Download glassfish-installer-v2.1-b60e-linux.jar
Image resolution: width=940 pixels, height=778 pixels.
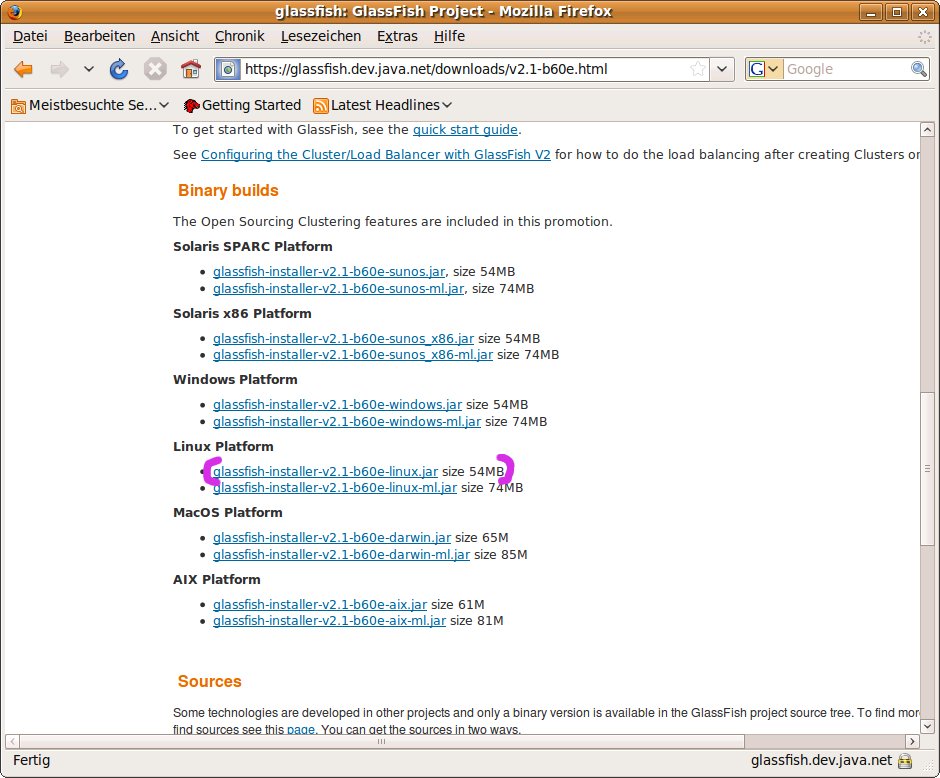(x=325, y=471)
